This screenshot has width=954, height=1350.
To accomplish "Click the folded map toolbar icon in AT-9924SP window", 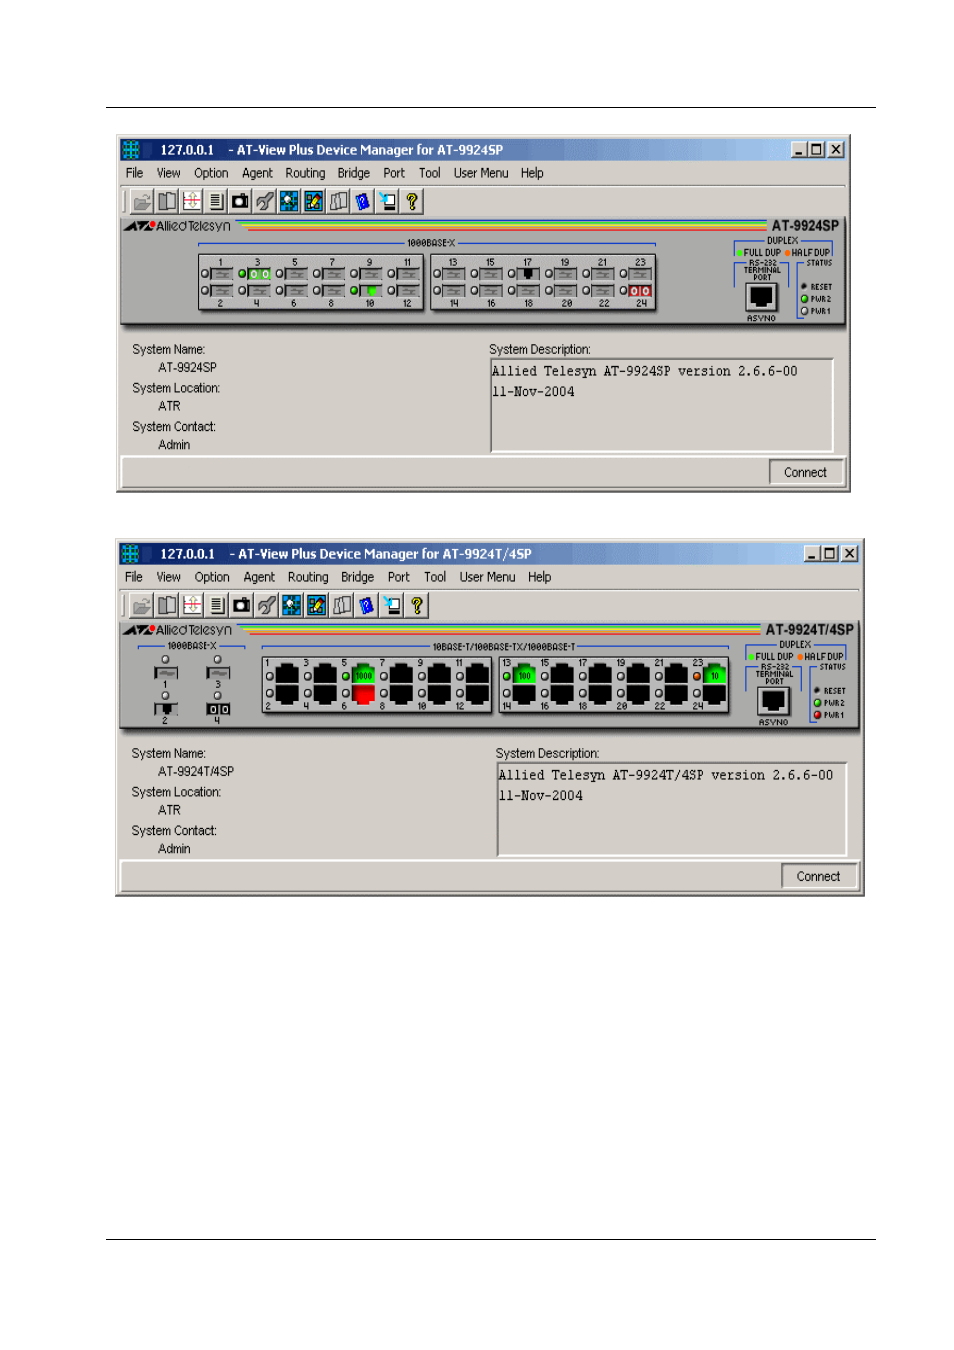I will 339,202.
